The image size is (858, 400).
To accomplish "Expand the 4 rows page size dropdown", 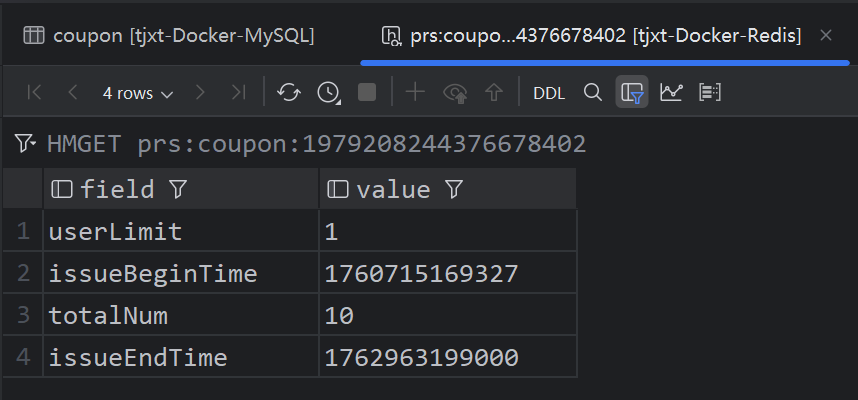I will [137, 94].
